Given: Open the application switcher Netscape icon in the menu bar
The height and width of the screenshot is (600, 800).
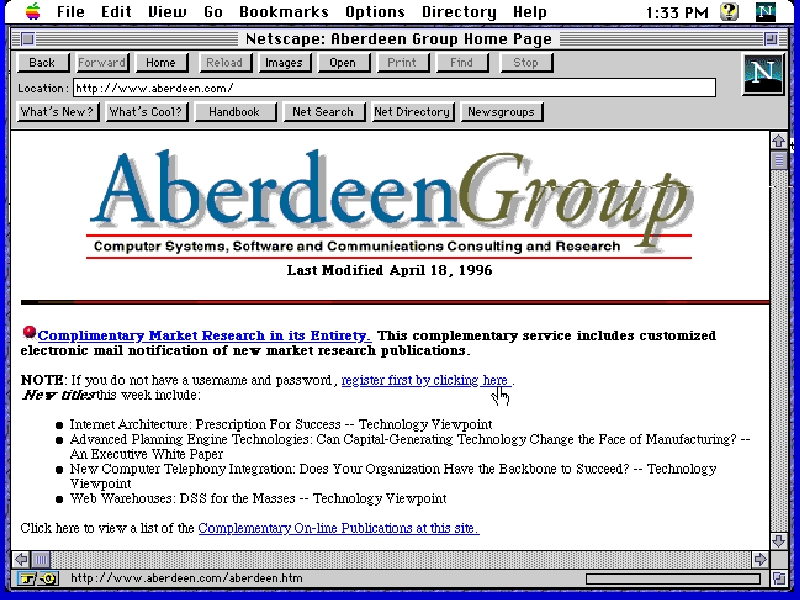Looking at the screenshot, I should point(765,11).
